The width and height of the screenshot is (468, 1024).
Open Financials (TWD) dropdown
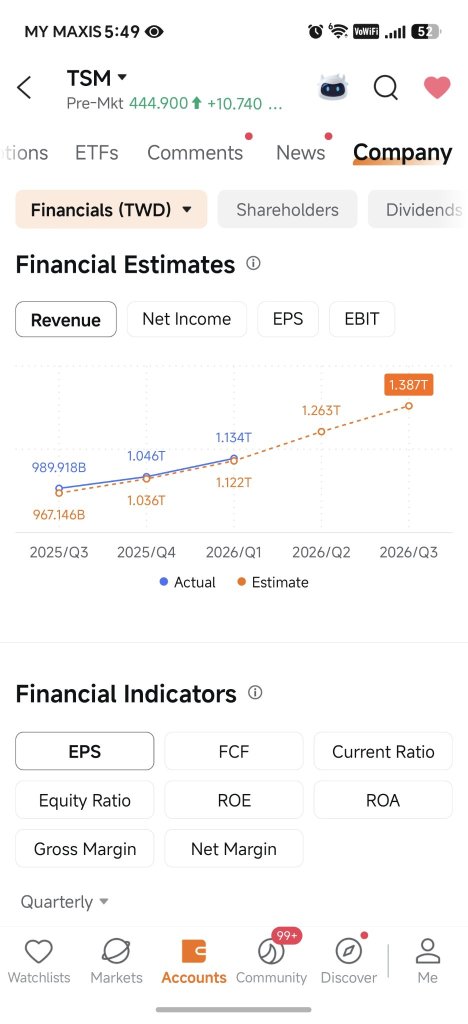click(x=111, y=210)
